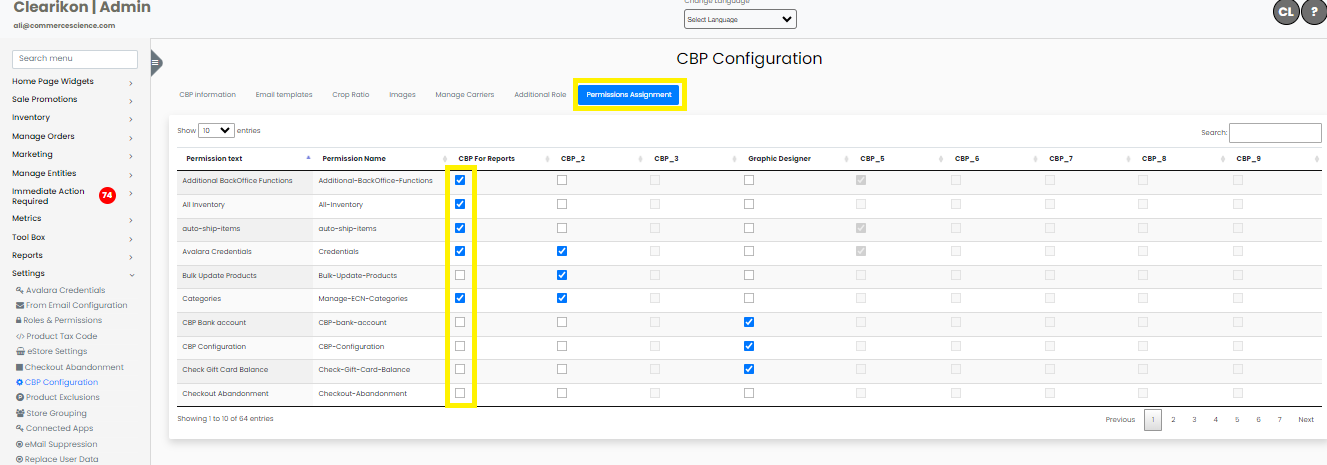Viewport: 1327px width, 465px height.
Task: Open the Show entries count dropdown
Action: click(216, 130)
